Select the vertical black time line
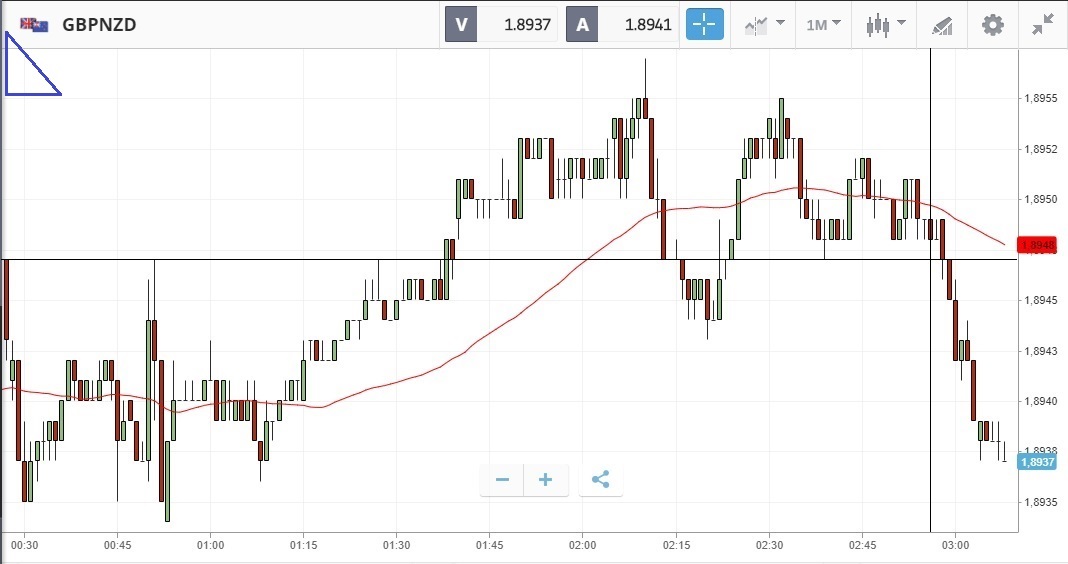This screenshot has height=564, width=1068. click(x=930, y=400)
